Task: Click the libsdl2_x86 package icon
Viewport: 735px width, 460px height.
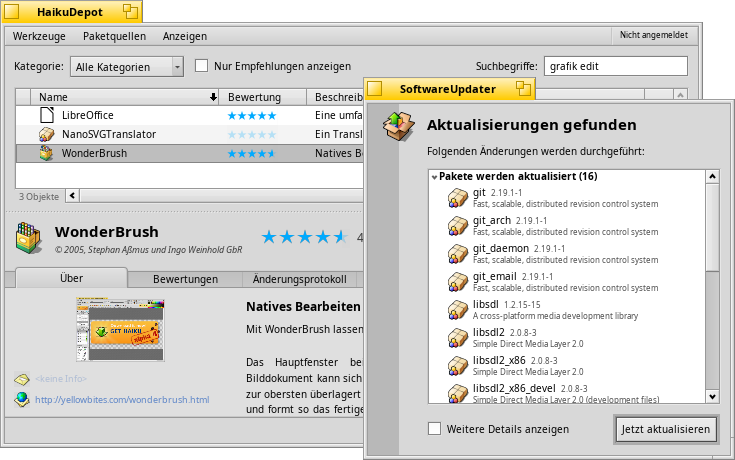Action: point(458,366)
